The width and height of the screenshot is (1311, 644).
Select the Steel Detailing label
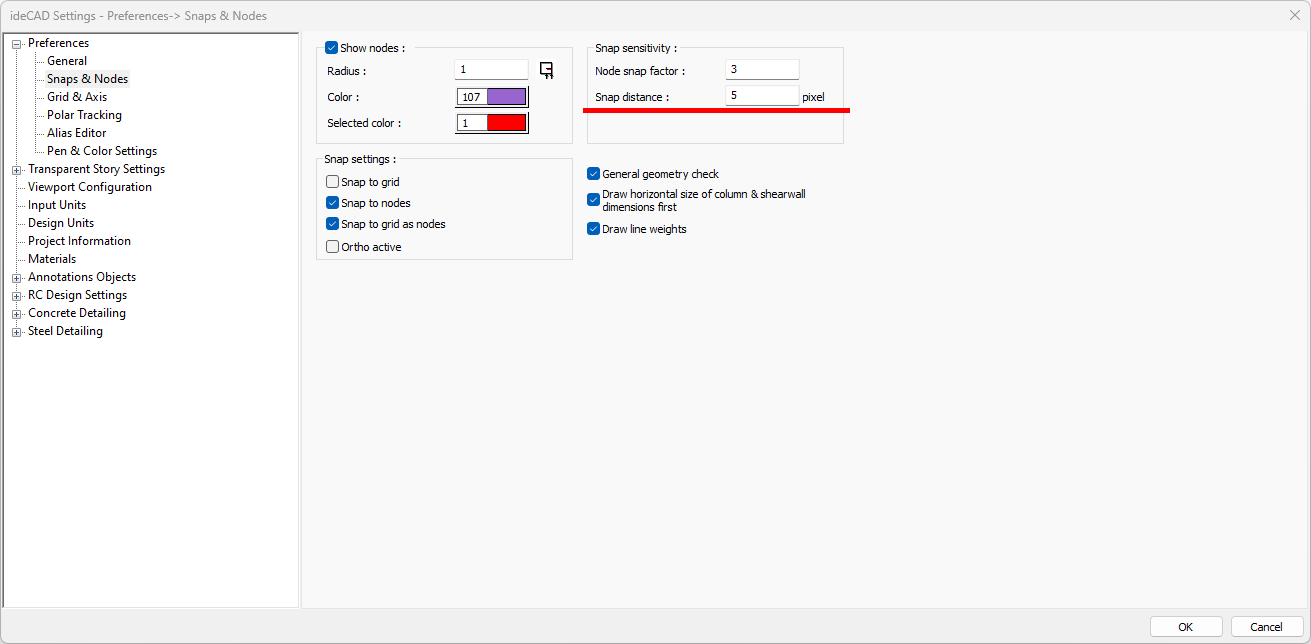(x=65, y=331)
